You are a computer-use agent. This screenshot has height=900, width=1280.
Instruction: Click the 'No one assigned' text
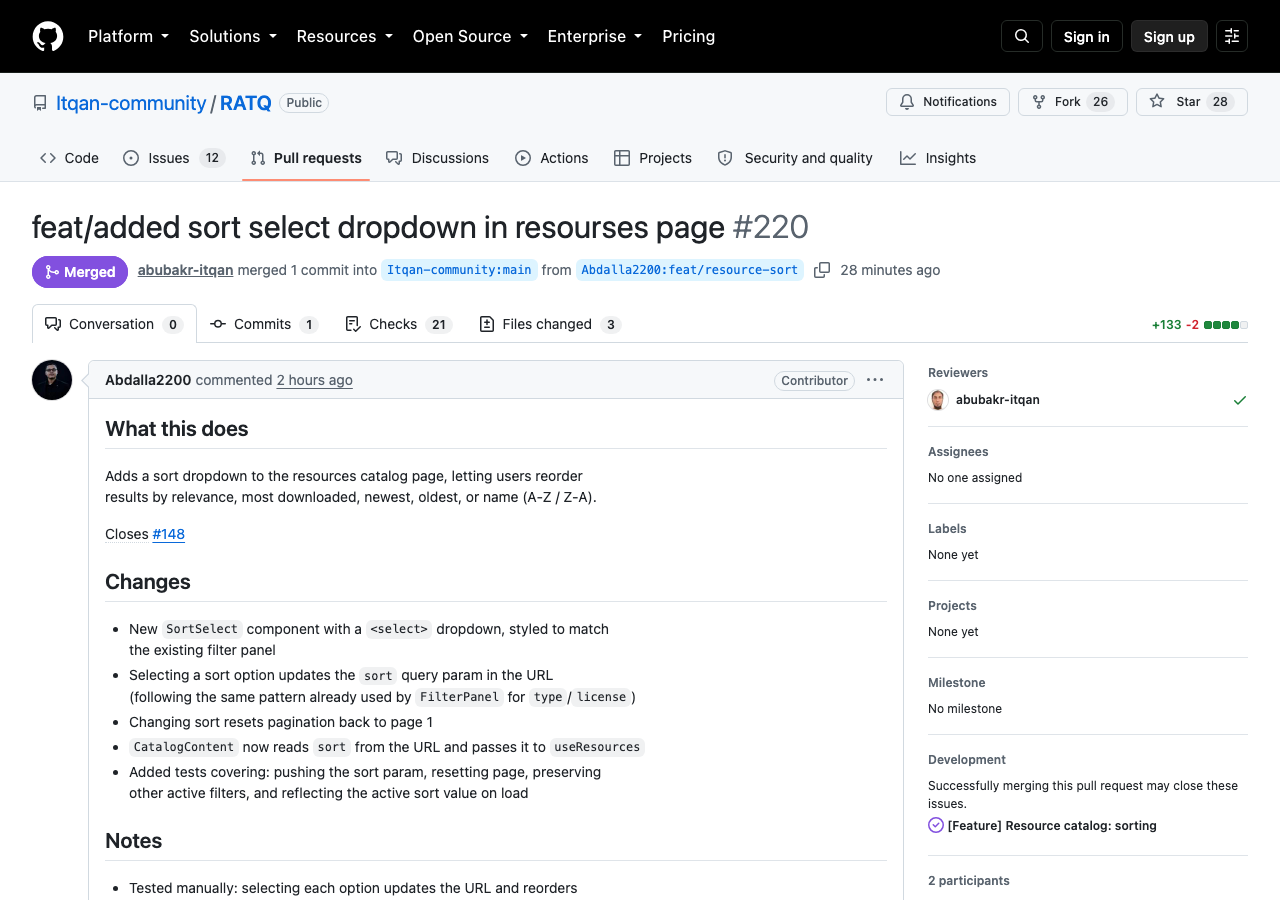[975, 478]
